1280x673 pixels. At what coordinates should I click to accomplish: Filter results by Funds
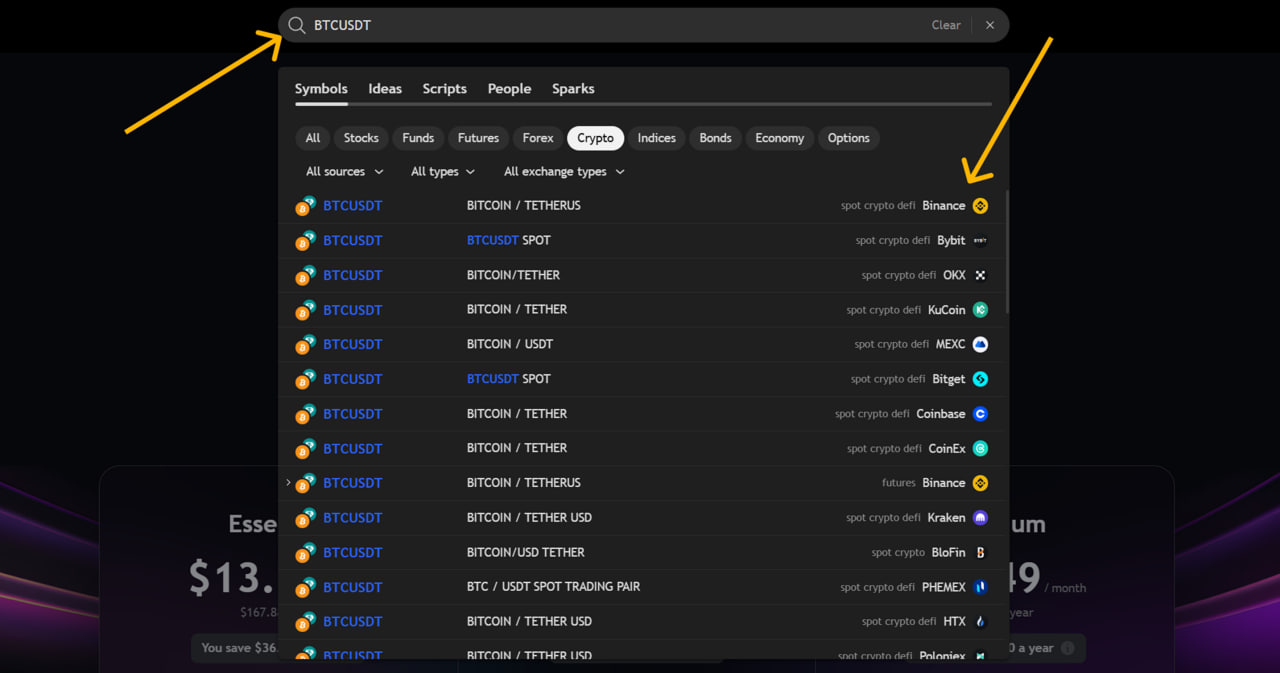pos(418,138)
